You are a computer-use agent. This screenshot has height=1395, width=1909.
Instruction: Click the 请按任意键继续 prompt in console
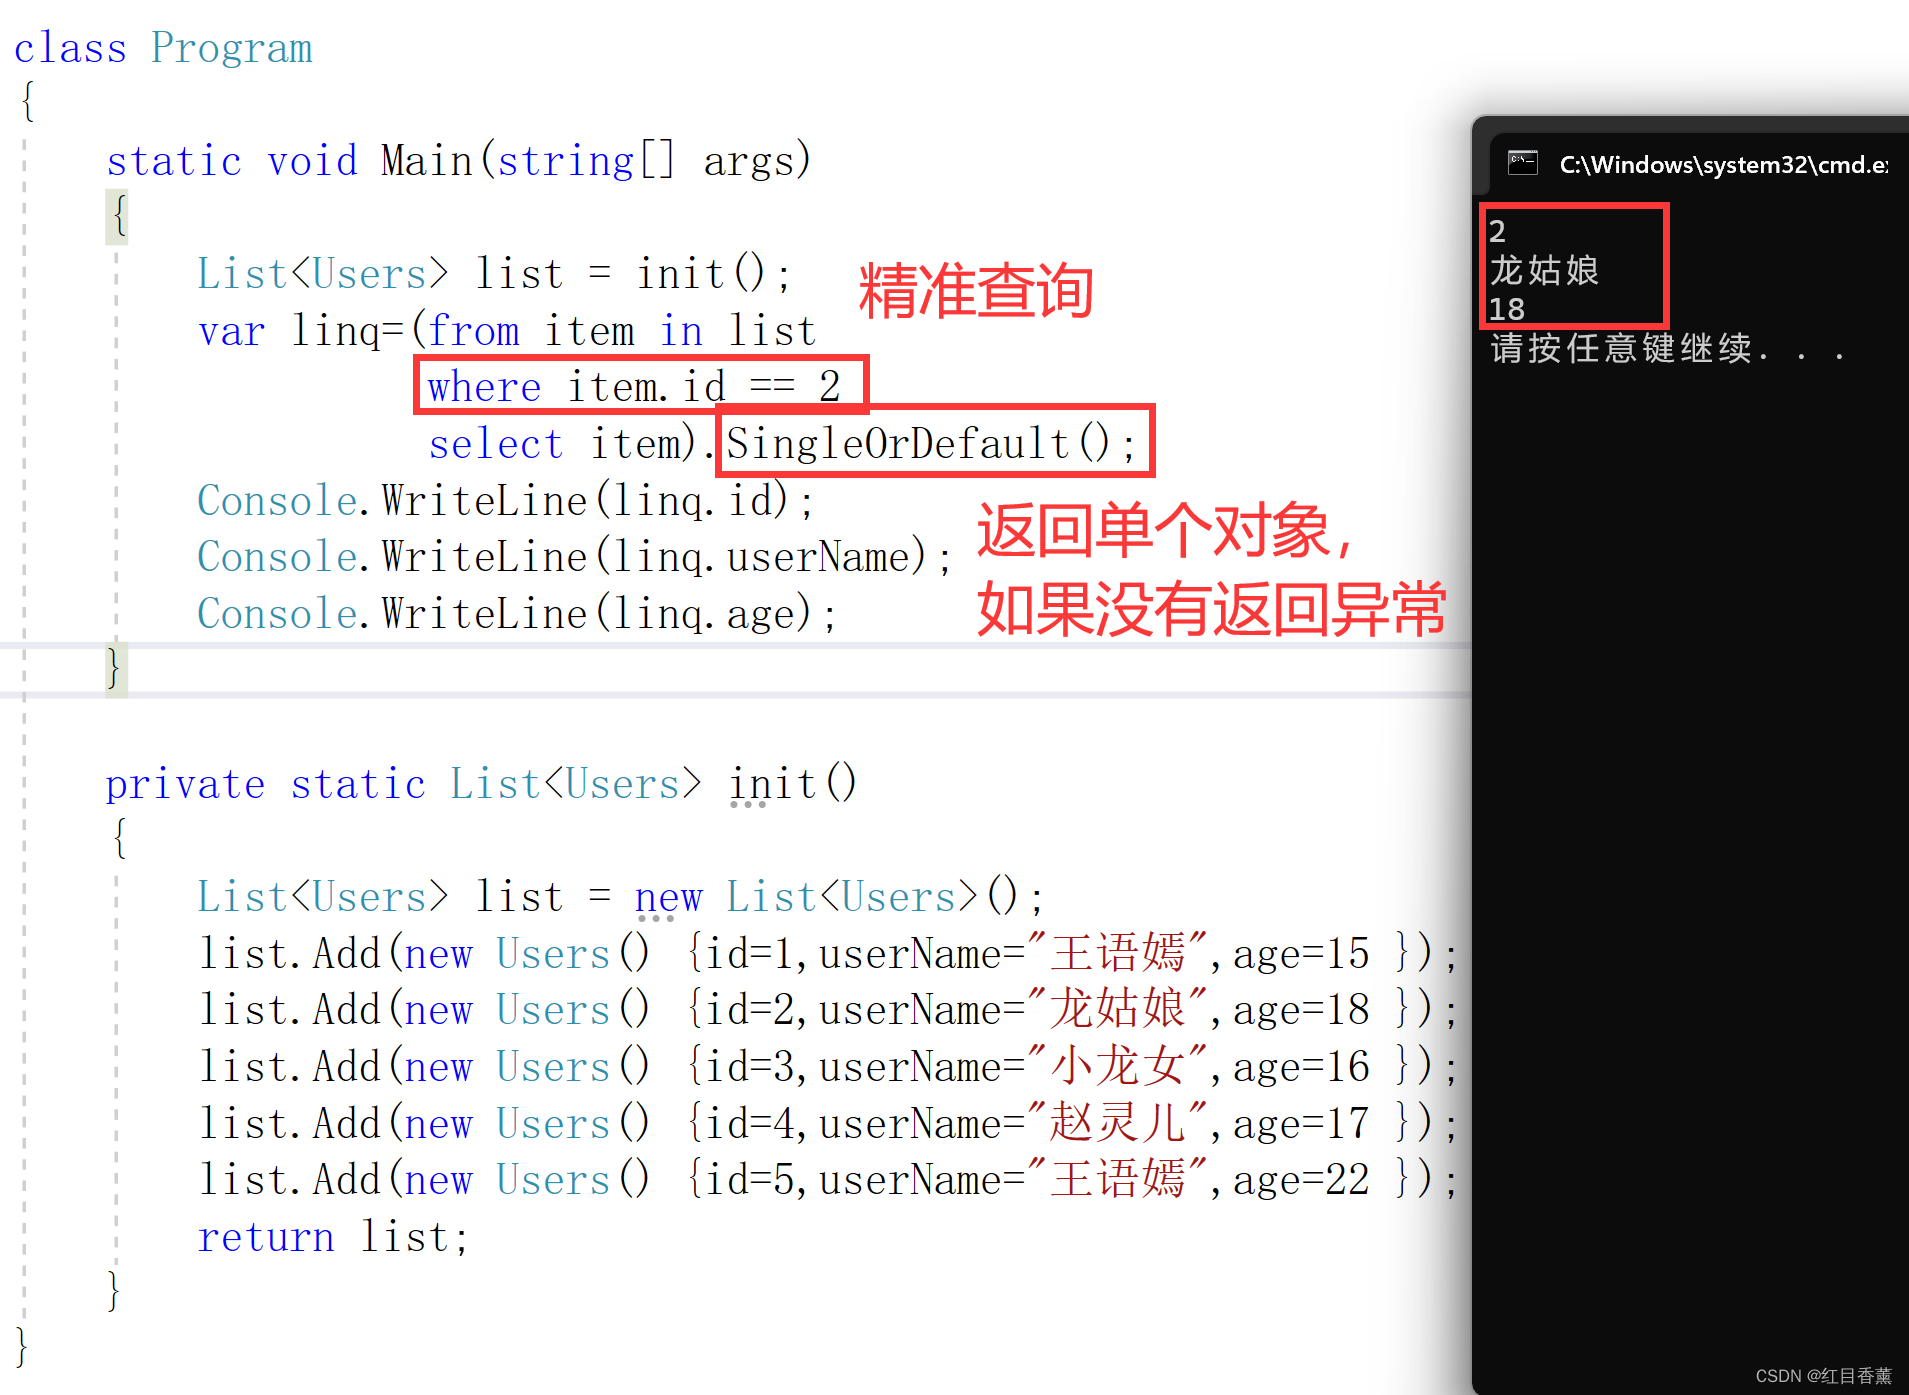(1667, 348)
